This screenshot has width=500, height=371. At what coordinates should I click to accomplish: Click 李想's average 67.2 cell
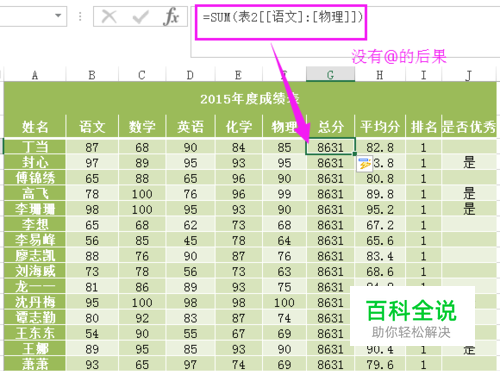point(380,225)
